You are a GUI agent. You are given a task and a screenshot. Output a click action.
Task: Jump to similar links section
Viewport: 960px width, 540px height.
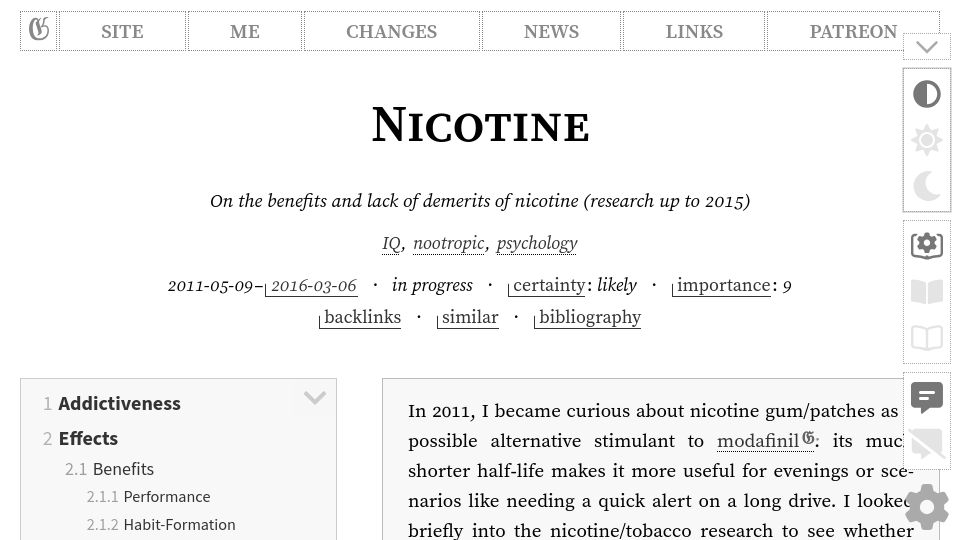coord(468,317)
